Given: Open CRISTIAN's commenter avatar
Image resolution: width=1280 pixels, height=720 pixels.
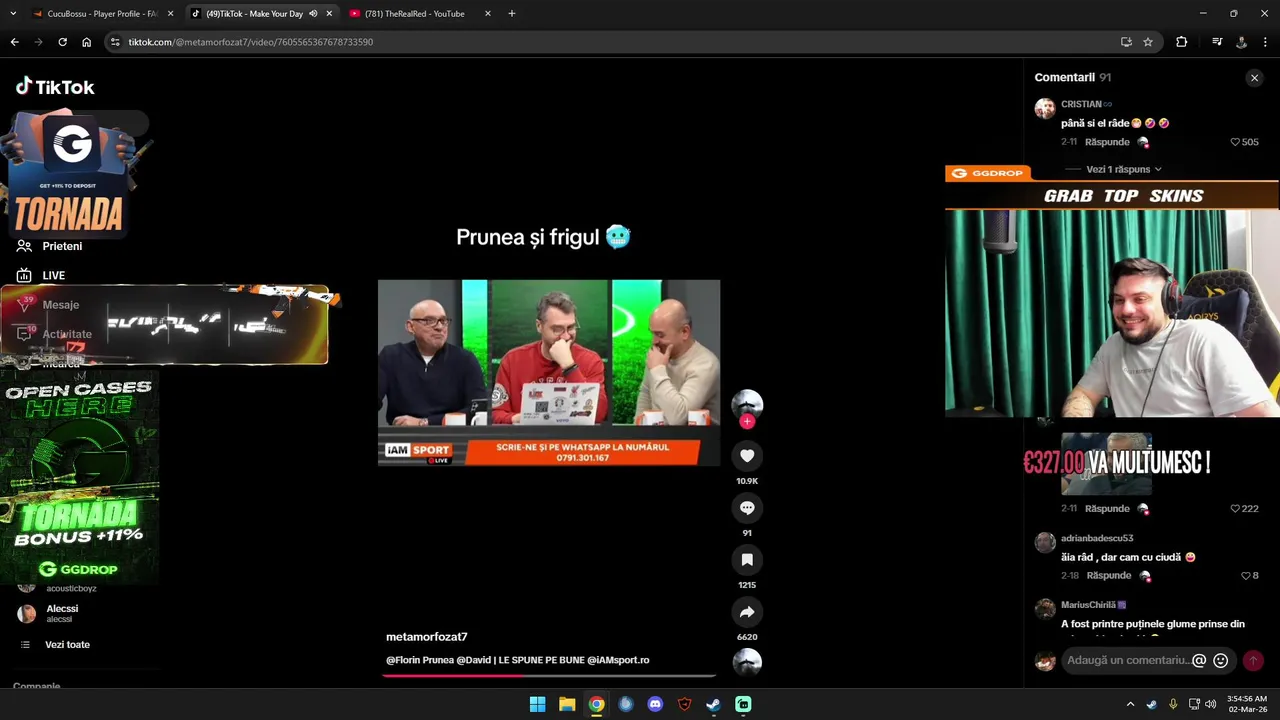Looking at the screenshot, I should click(x=1045, y=109).
